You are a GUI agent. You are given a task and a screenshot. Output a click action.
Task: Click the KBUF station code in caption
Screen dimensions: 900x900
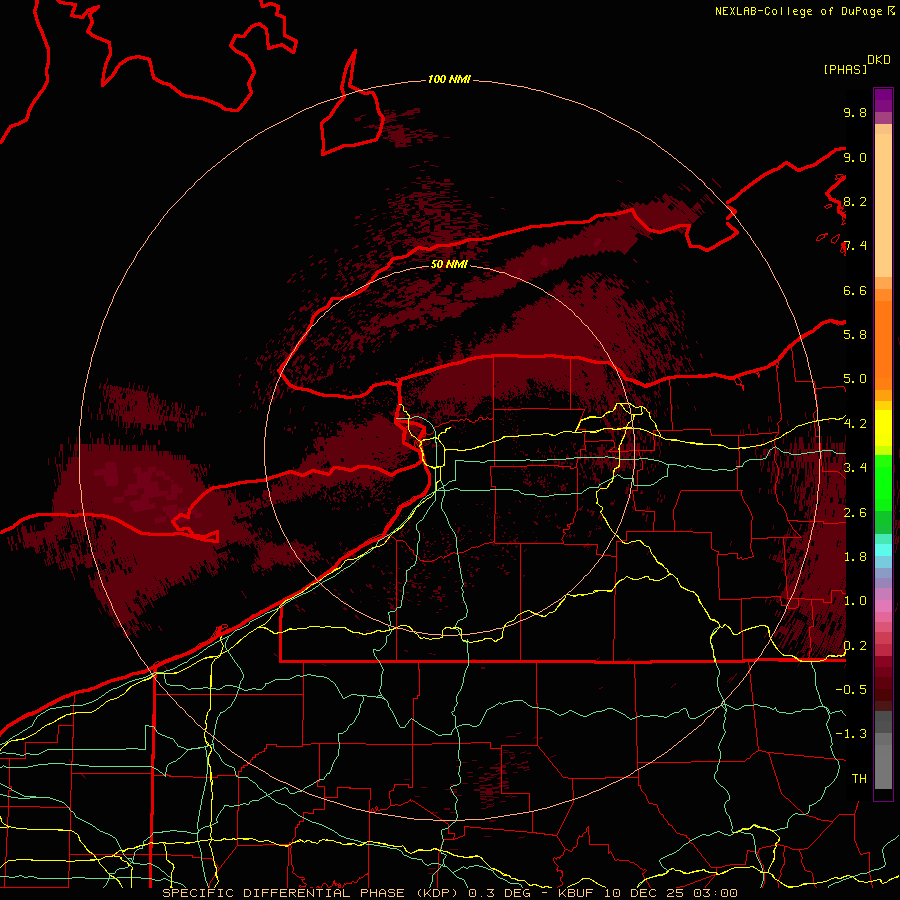click(576, 893)
